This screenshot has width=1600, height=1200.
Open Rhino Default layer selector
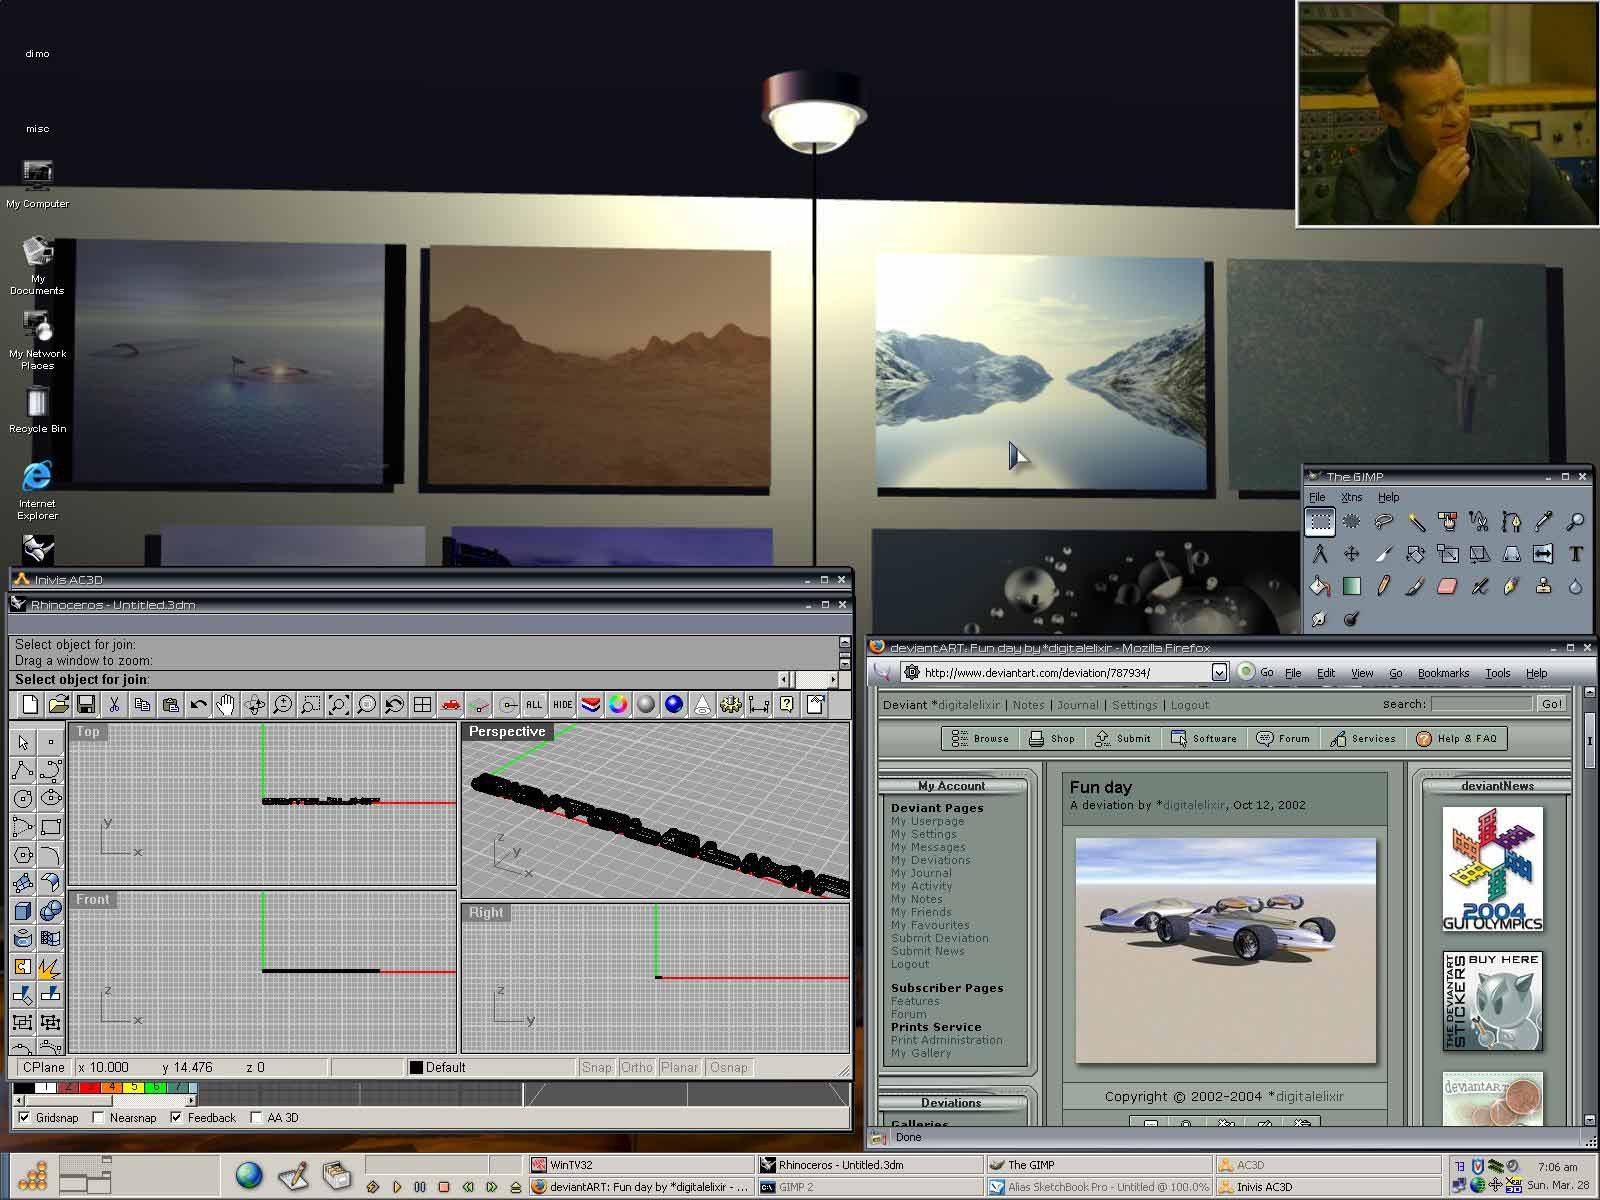pos(491,1068)
